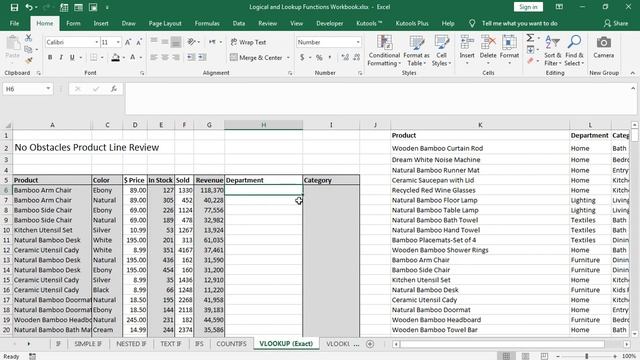Apply the fill color bucket swatch
640x360 pixels.
point(116,58)
